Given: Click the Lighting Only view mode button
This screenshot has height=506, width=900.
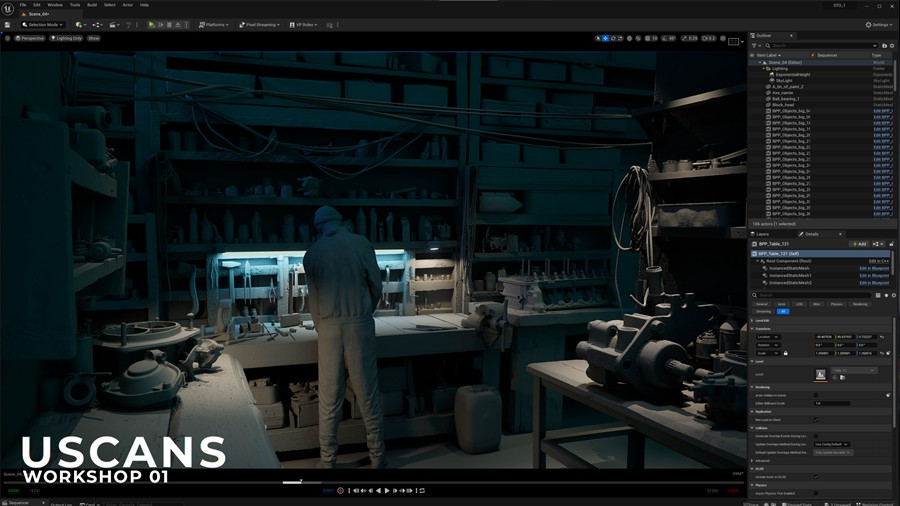Looking at the screenshot, I should coord(66,38).
